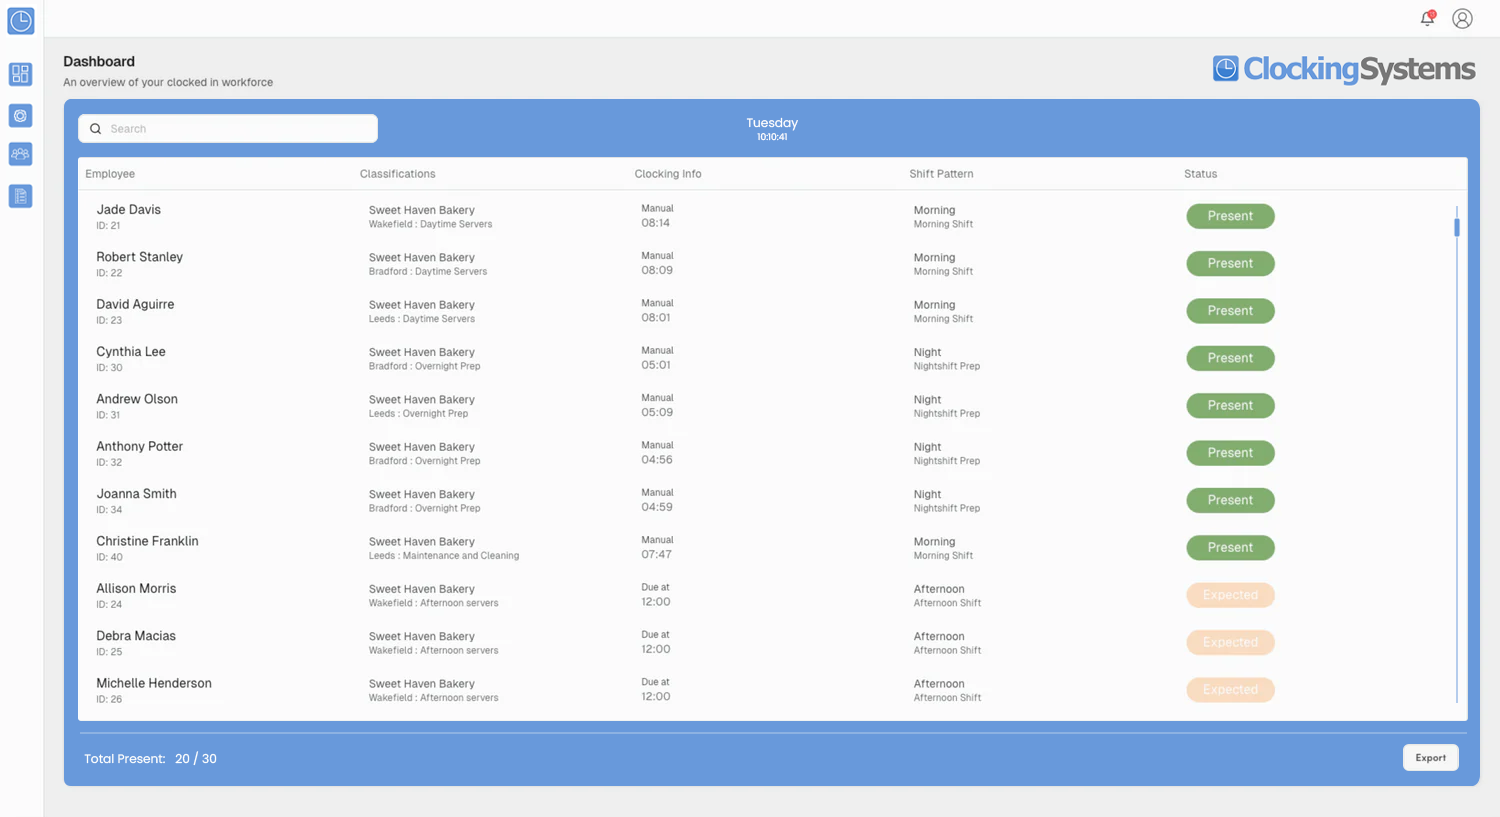Image resolution: width=1500 pixels, height=817 pixels.
Task: Click the Export button
Action: [1430, 757]
